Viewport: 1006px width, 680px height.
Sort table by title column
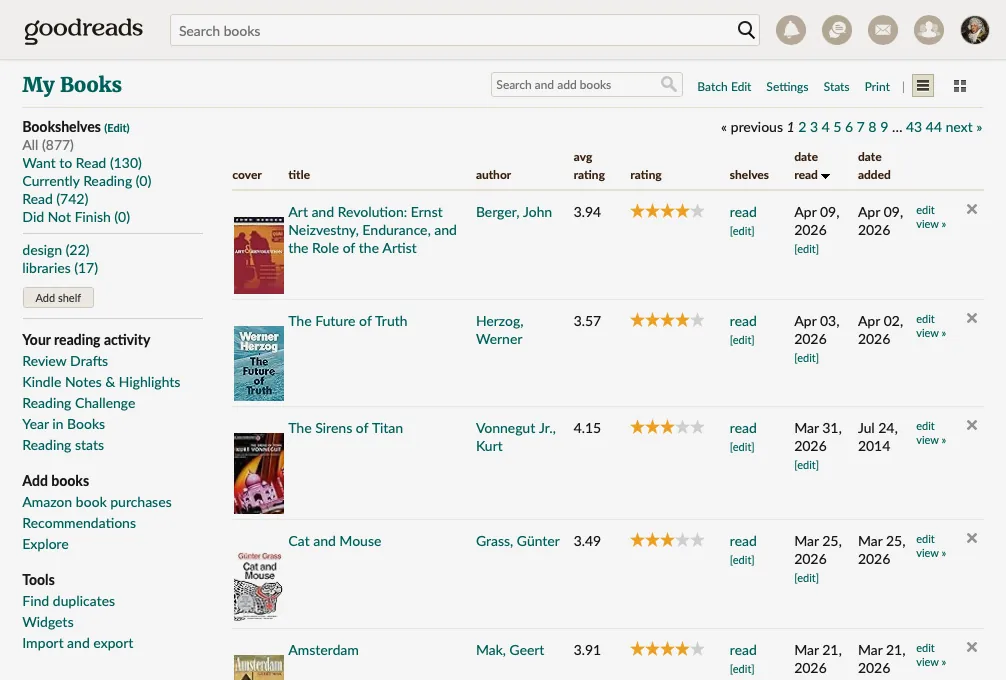click(x=299, y=174)
